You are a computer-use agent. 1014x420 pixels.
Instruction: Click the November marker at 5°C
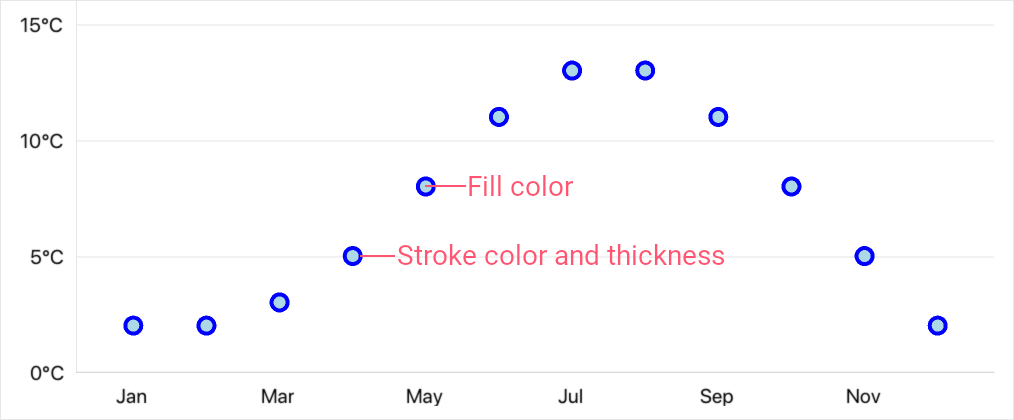[864, 256]
